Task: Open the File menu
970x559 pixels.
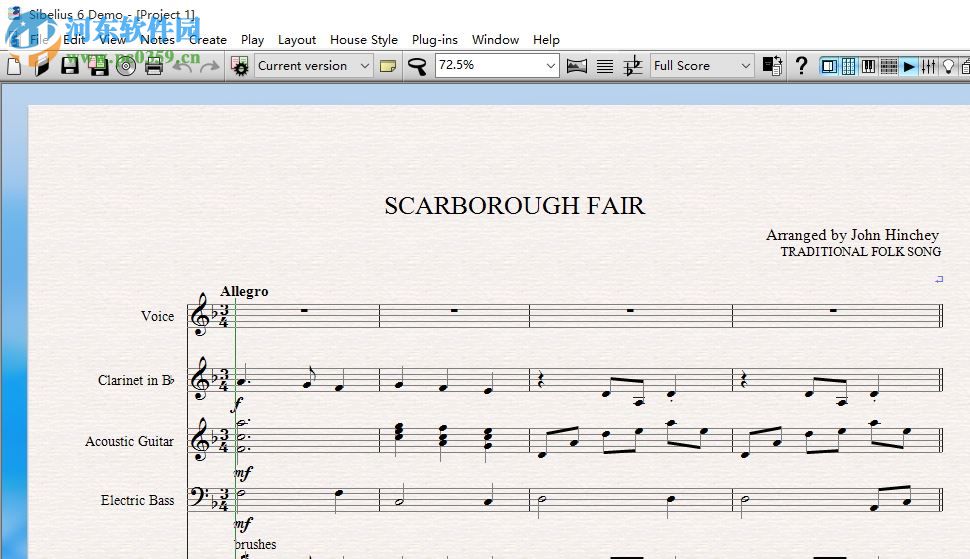Action: (40, 40)
